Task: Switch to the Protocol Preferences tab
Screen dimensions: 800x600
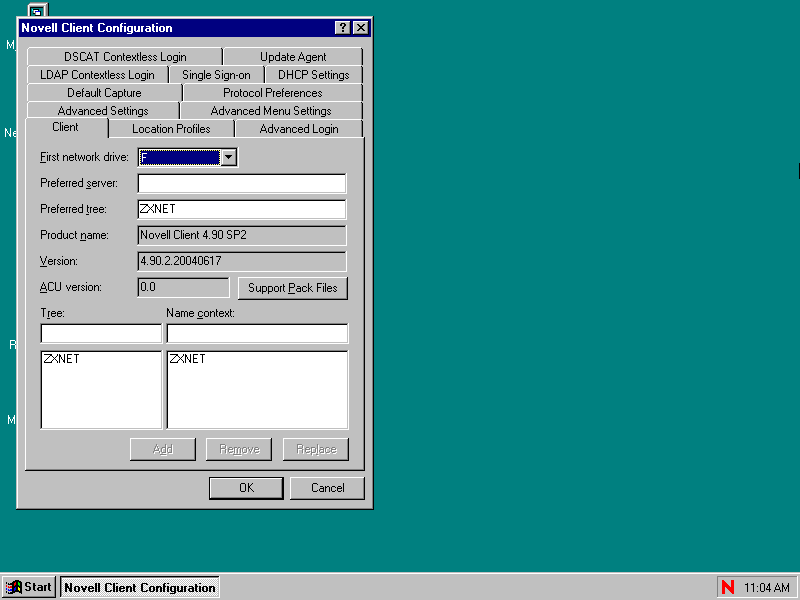Action: (x=273, y=93)
